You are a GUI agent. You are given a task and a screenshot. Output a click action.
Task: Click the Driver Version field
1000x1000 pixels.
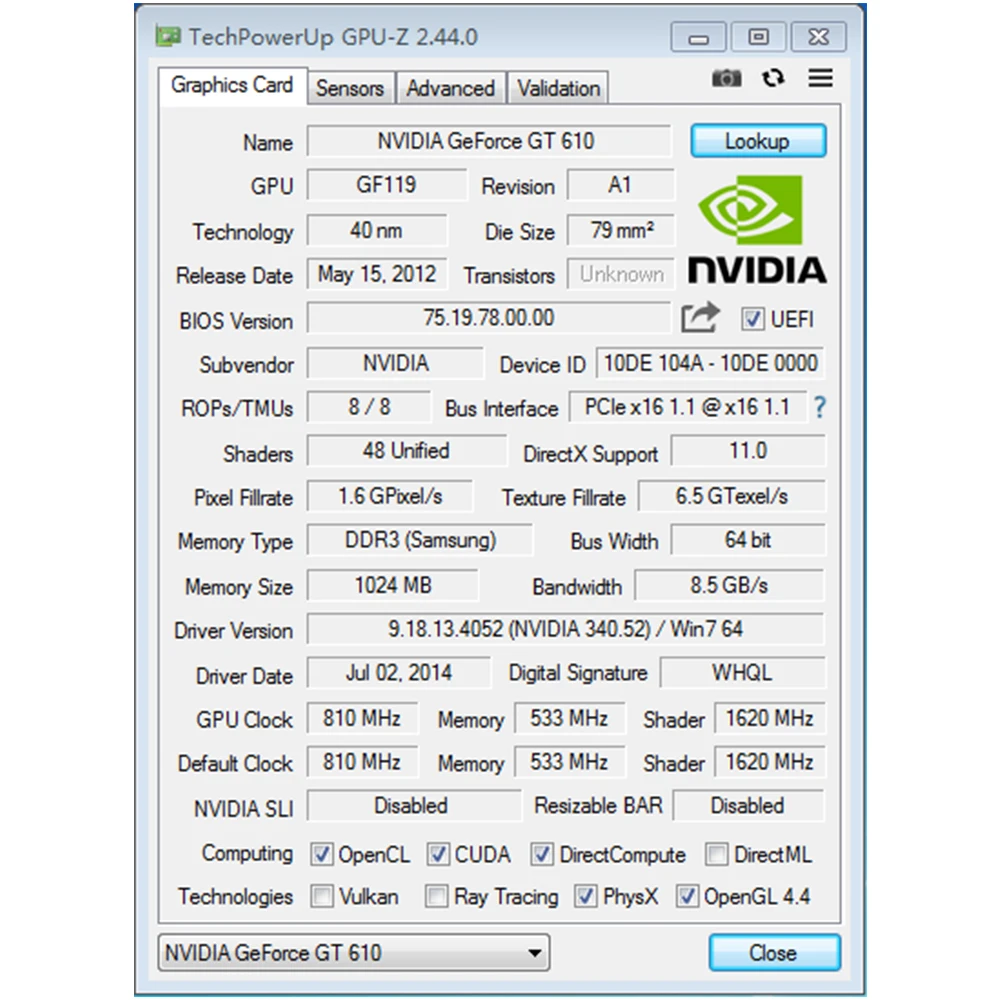(x=566, y=629)
